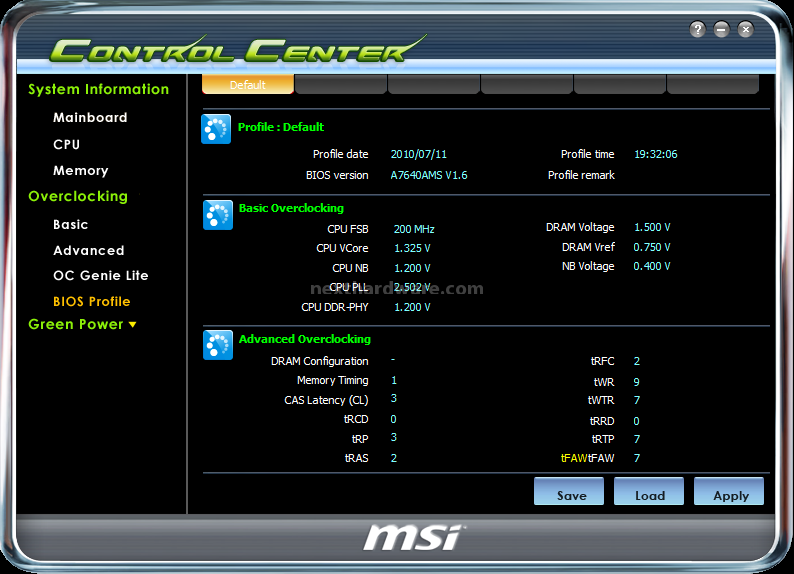Minimize the Control Center window
Viewport: 794px width, 574px height.
click(x=722, y=29)
